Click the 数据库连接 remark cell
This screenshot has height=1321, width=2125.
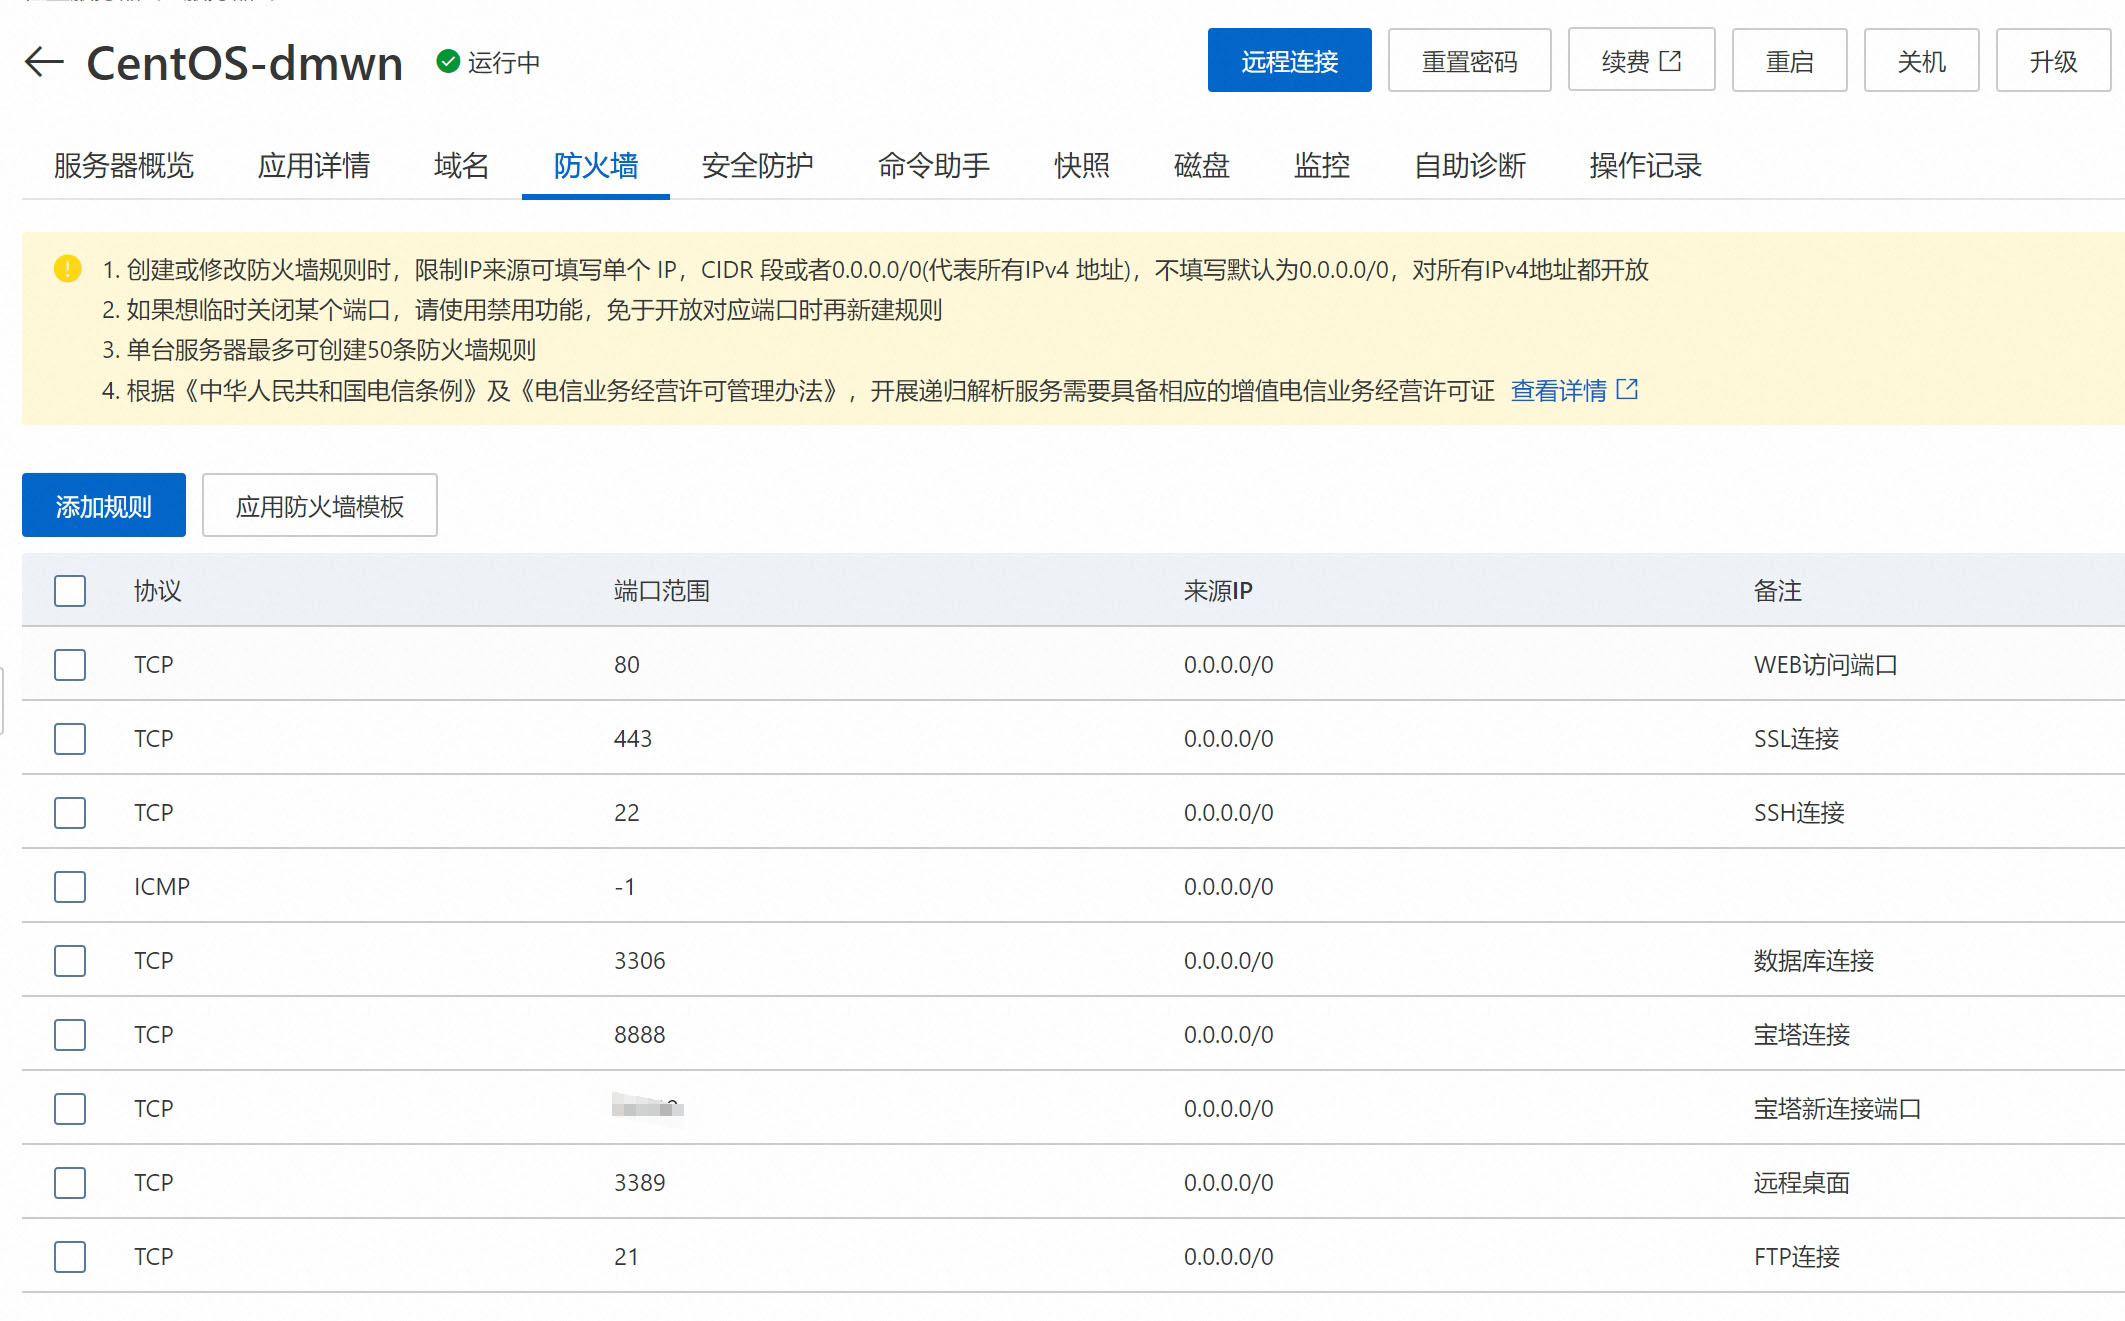coord(1813,960)
